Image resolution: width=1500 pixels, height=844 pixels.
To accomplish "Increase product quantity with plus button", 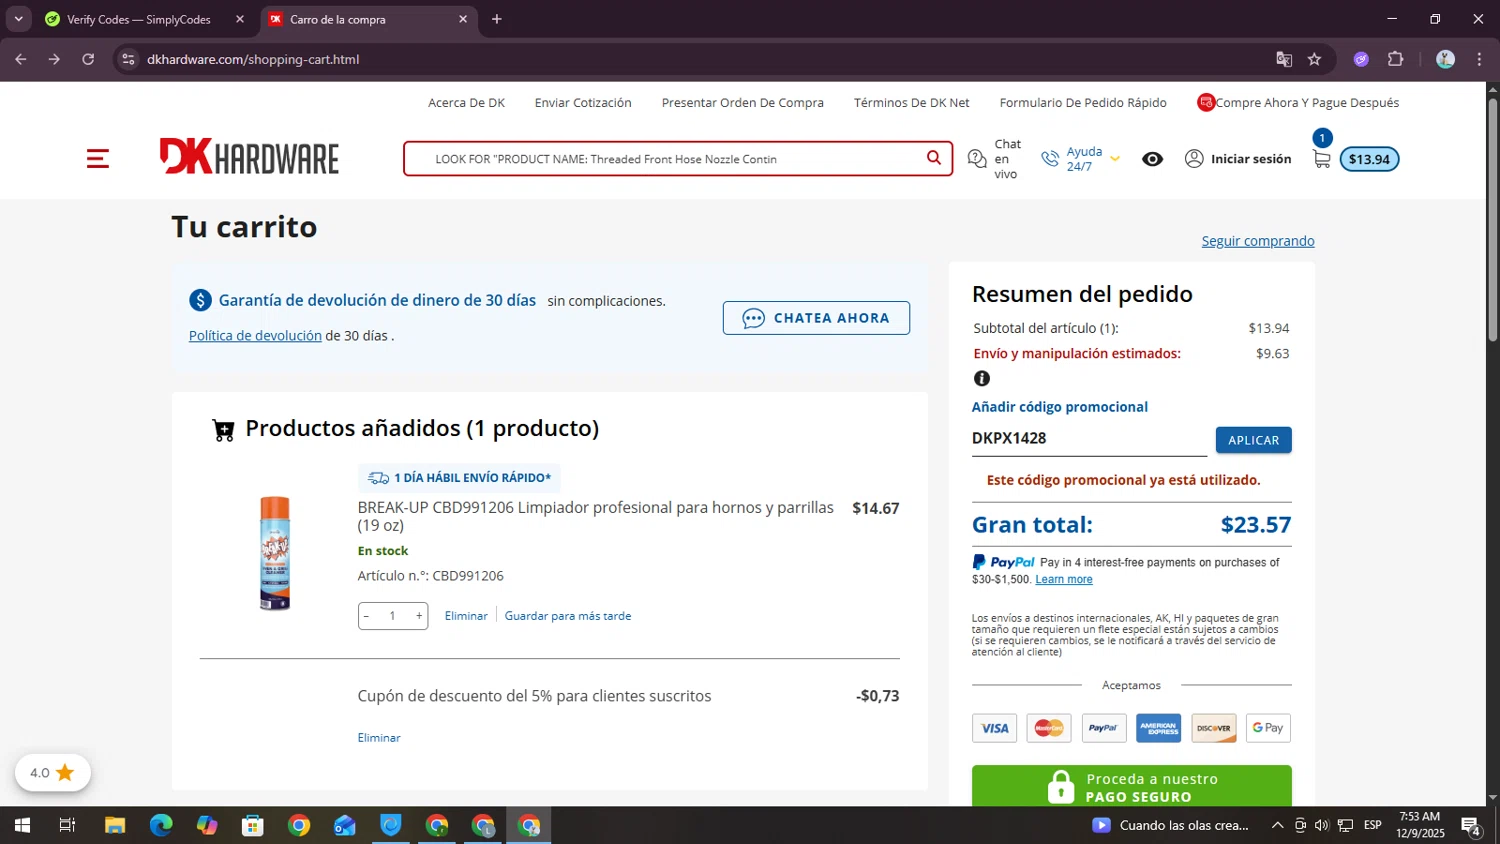I will tap(419, 616).
